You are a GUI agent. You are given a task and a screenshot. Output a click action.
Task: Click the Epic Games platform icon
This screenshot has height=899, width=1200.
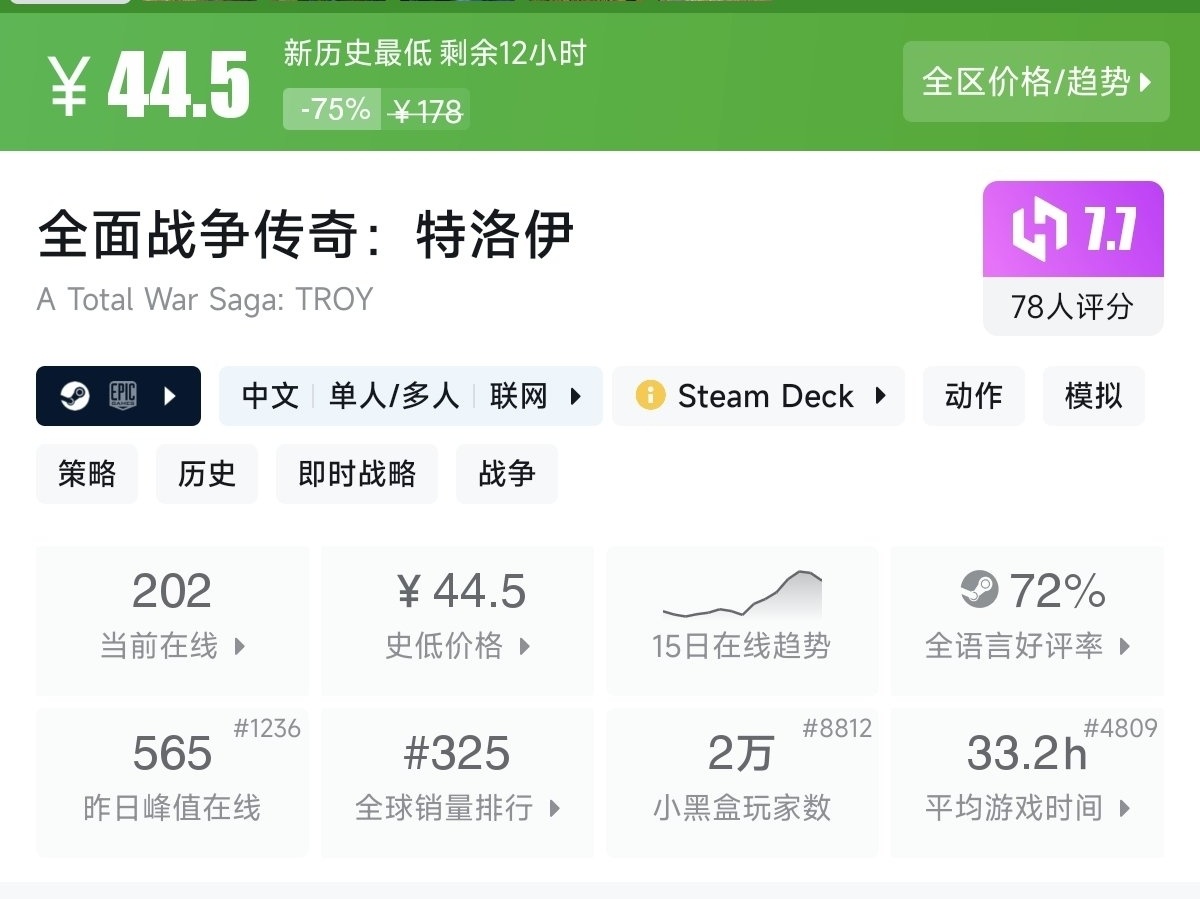(123, 396)
